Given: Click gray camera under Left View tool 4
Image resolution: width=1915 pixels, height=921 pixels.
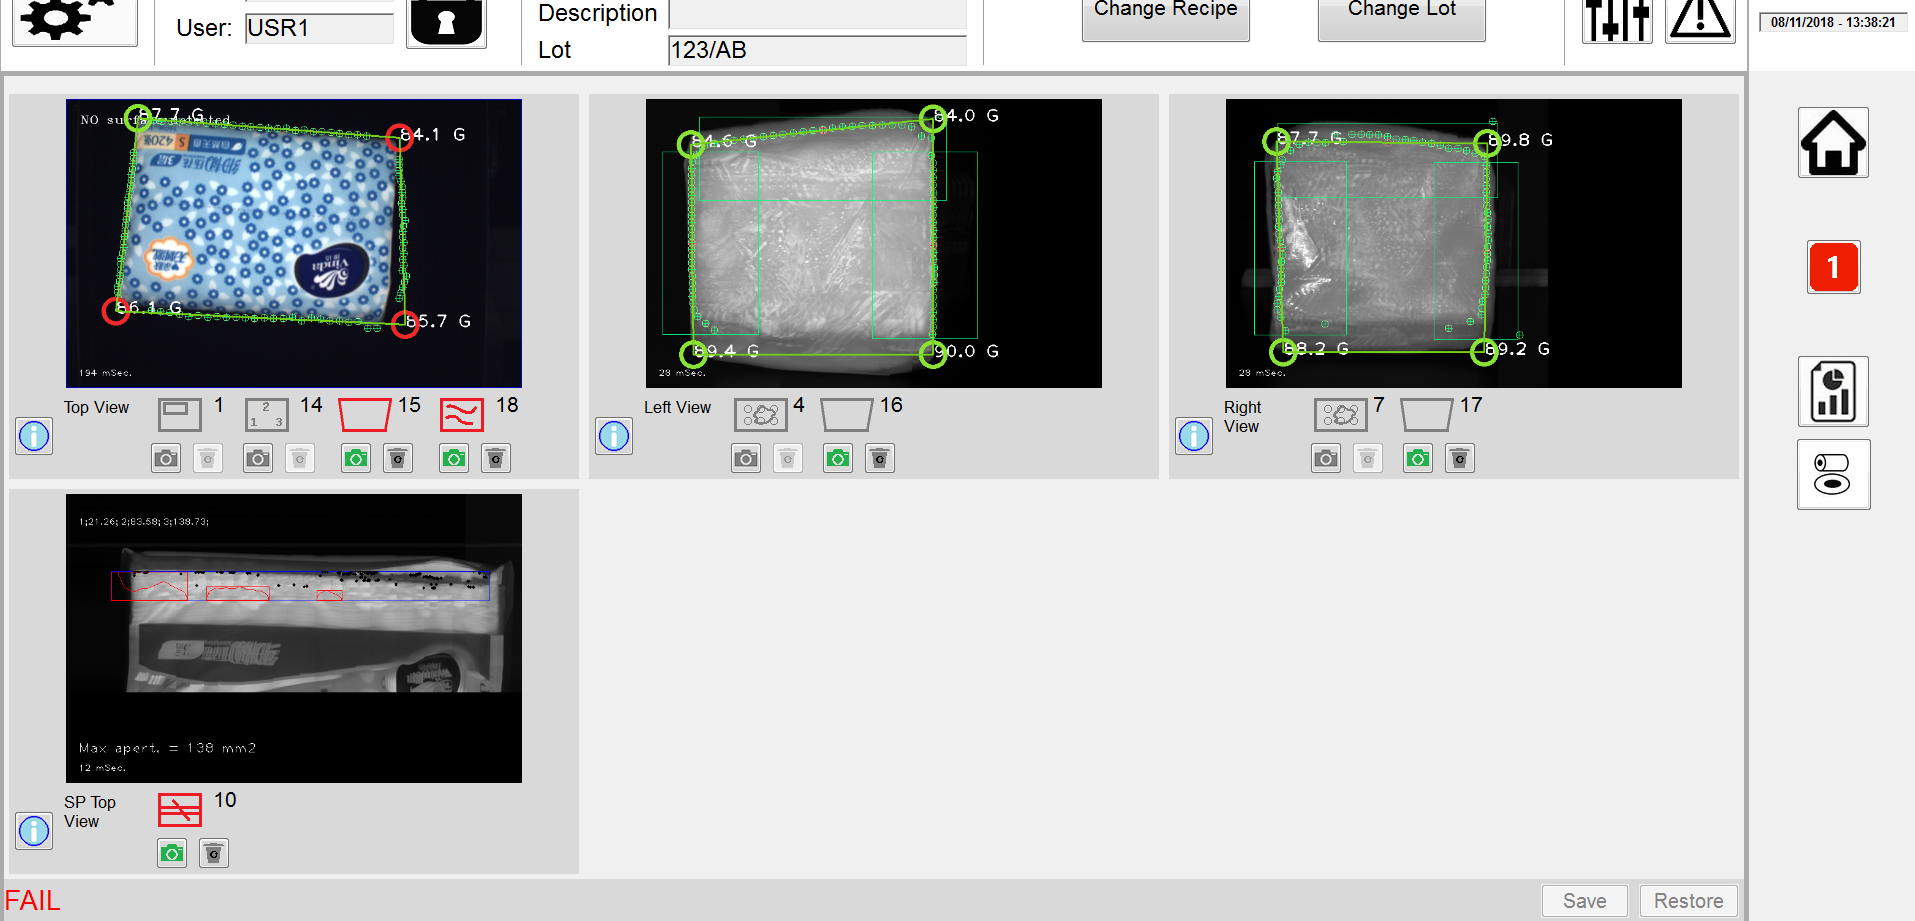Looking at the screenshot, I should [746, 458].
